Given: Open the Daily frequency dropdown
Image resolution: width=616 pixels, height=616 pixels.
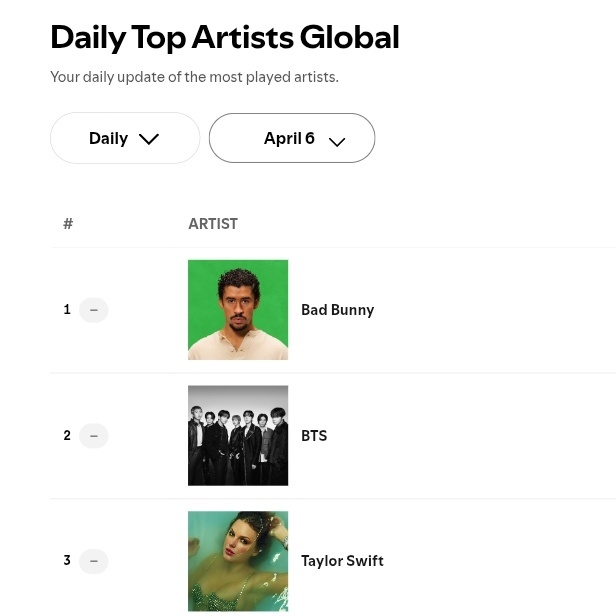Looking at the screenshot, I should 125,138.
